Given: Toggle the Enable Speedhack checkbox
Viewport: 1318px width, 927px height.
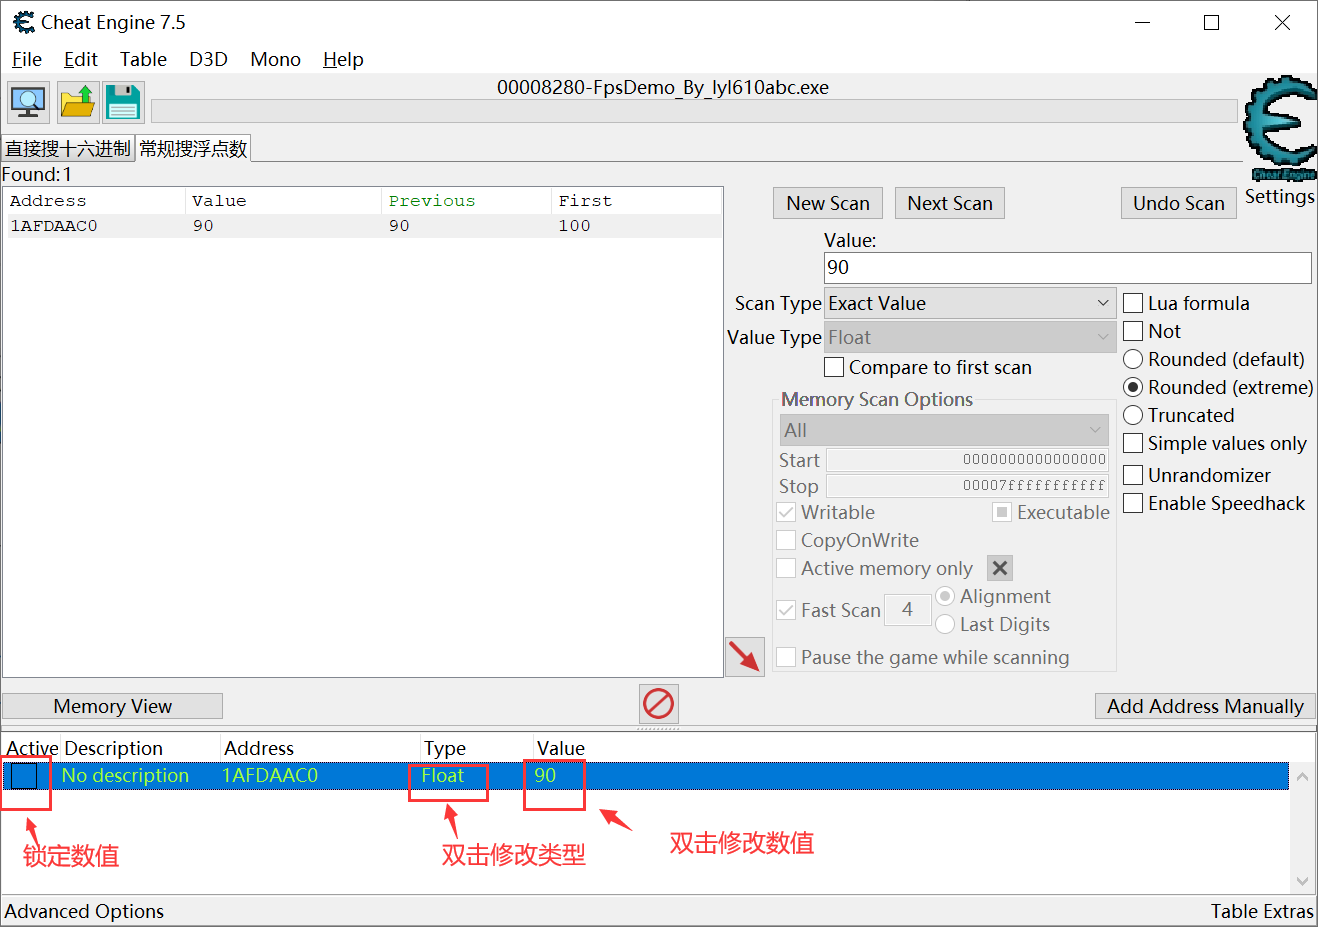Looking at the screenshot, I should click(x=1133, y=503).
